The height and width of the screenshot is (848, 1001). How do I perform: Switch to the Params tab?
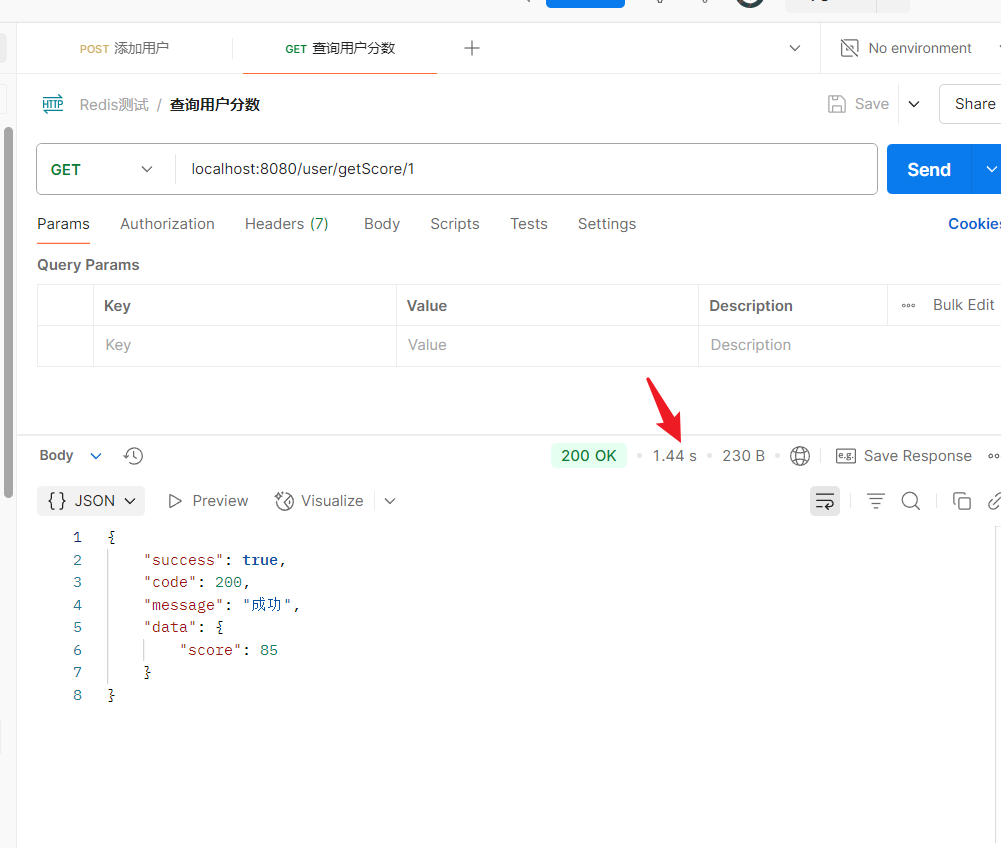[x=63, y=224]
